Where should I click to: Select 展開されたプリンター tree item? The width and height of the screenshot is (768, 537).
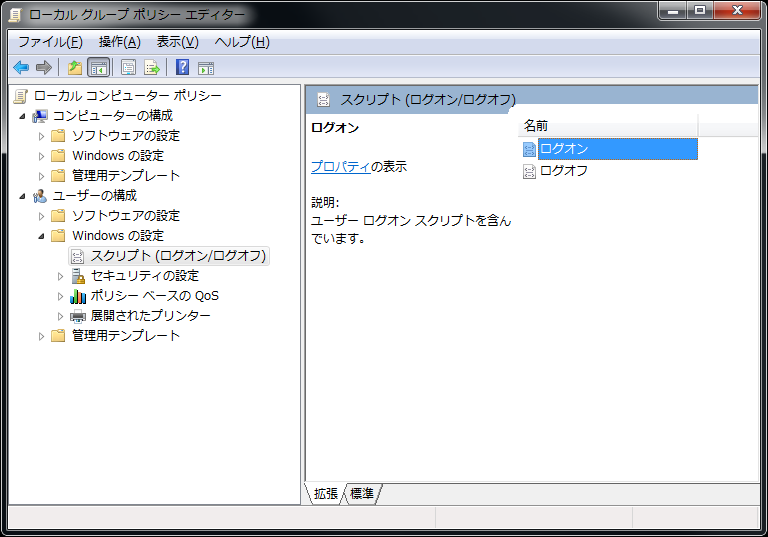click(x=150, y=316)
